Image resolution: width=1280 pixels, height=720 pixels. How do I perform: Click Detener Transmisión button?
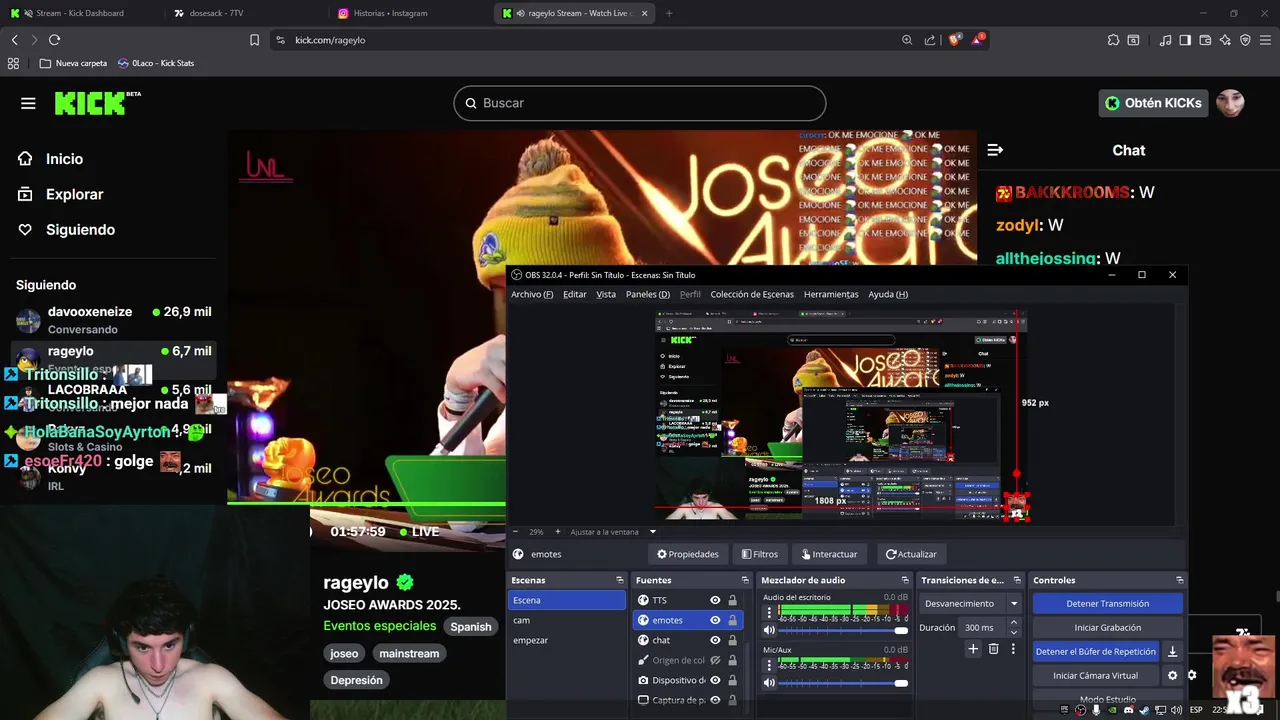click(1107, 603)
